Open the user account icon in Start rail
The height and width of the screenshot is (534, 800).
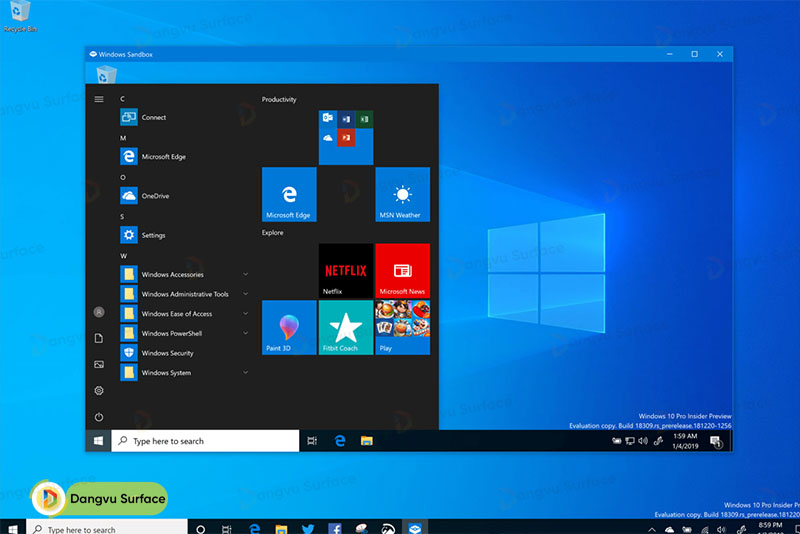tap(99, 312)
